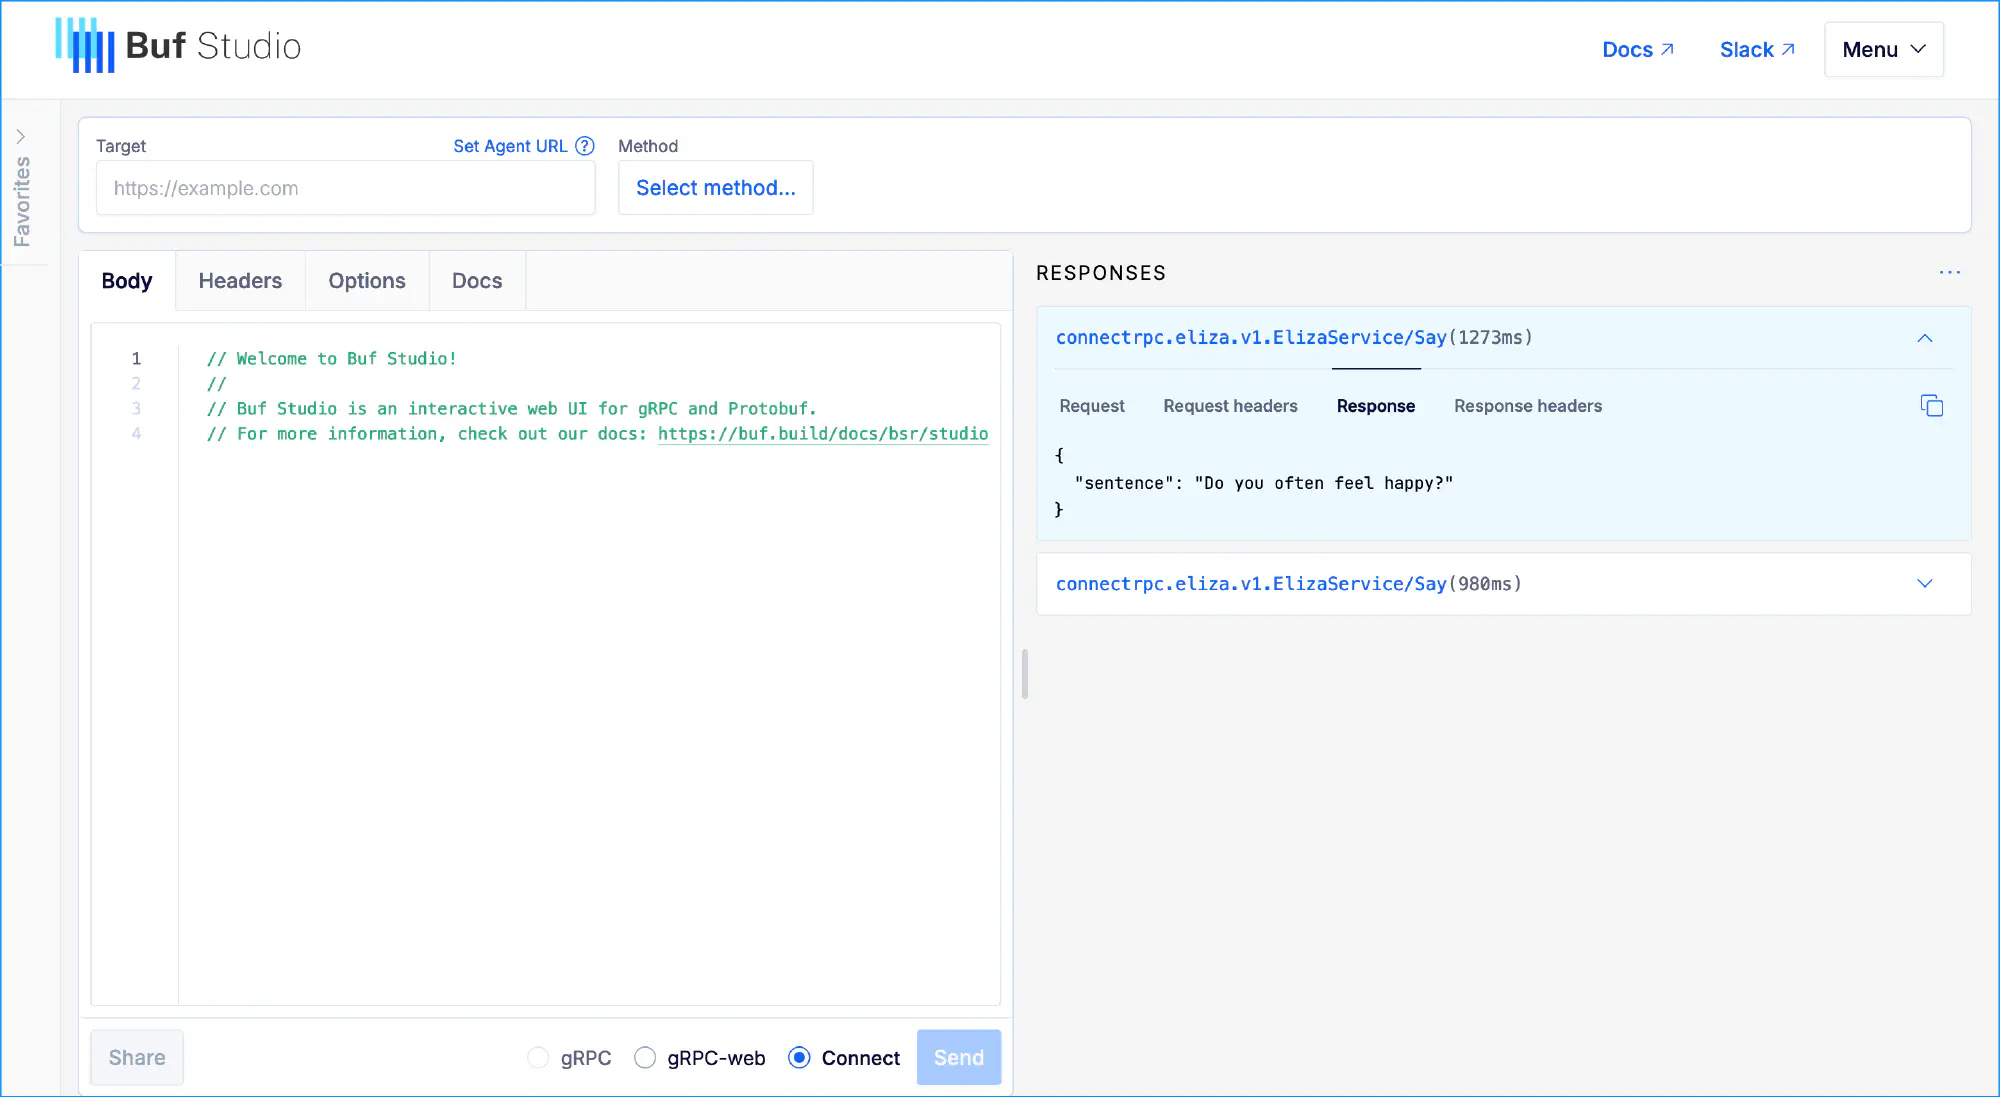Open the Select method picker
The width and height of the screenshot is (2000, 1097).
(715, 188)
